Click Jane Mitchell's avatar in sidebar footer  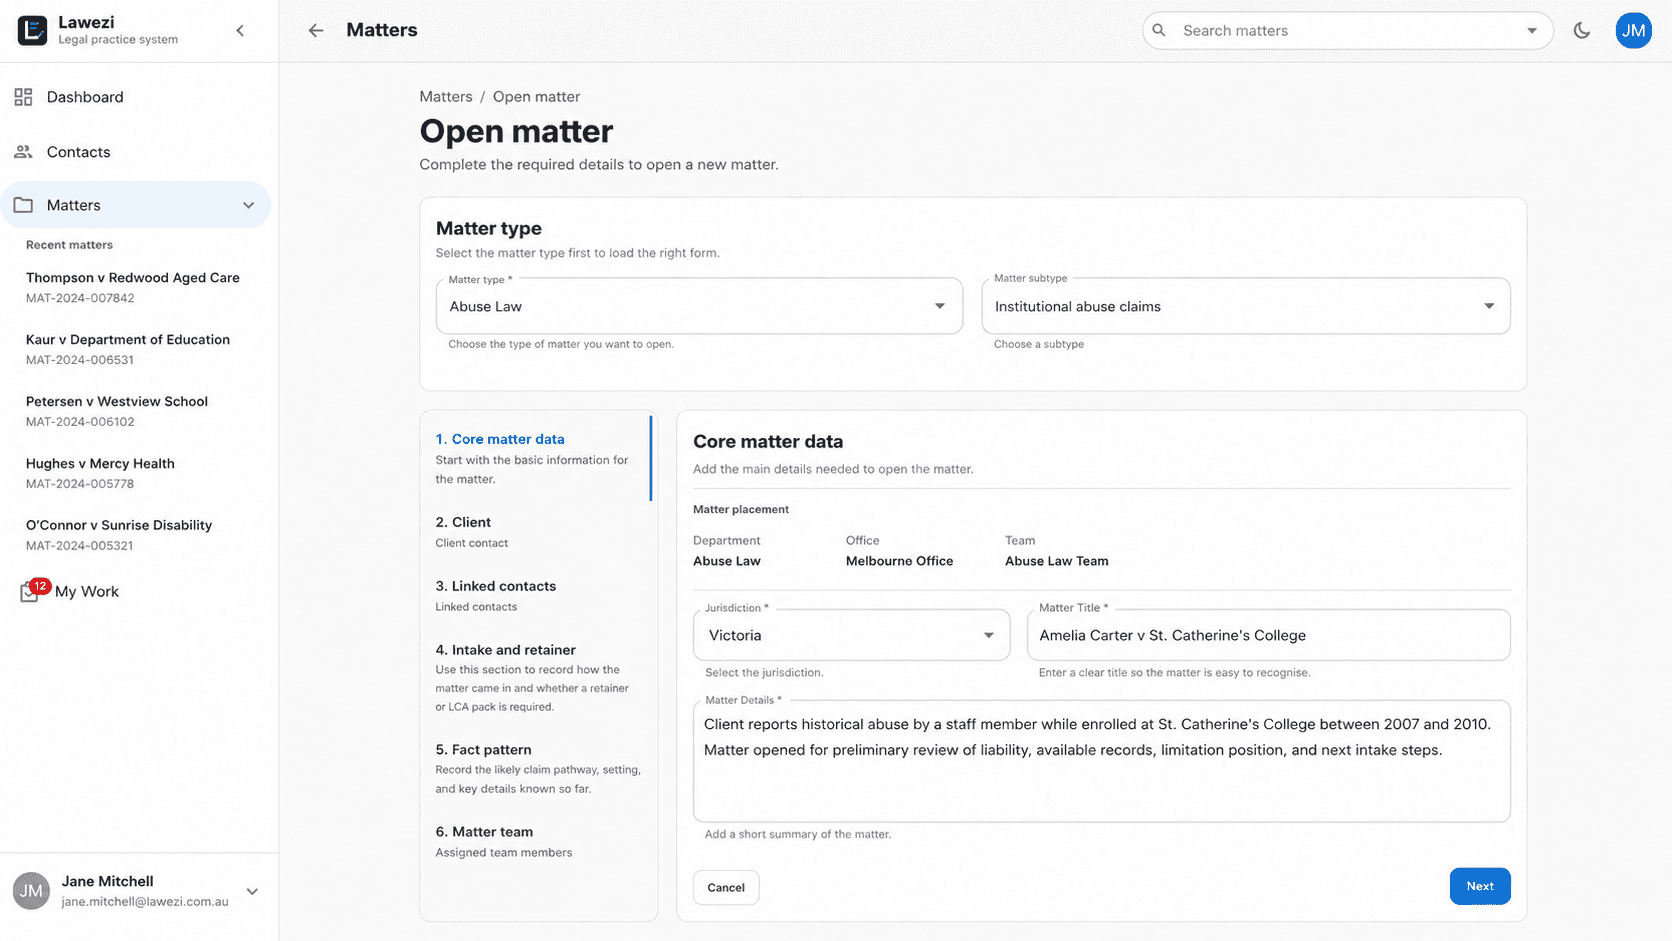coord(31,891)
